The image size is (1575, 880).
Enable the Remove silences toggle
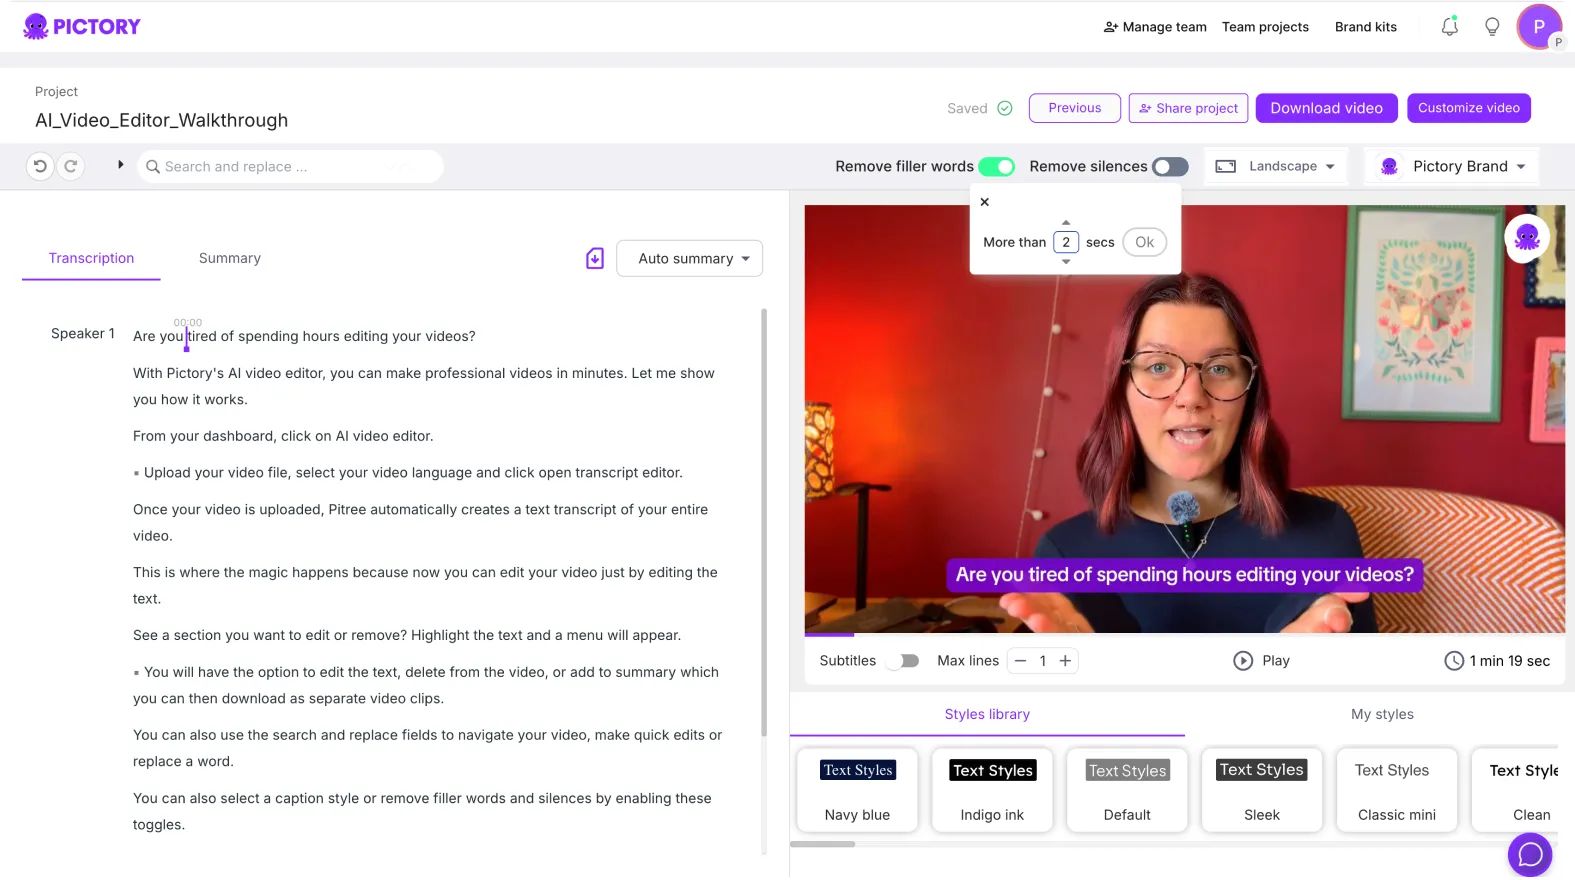[x=1170, y=167]
